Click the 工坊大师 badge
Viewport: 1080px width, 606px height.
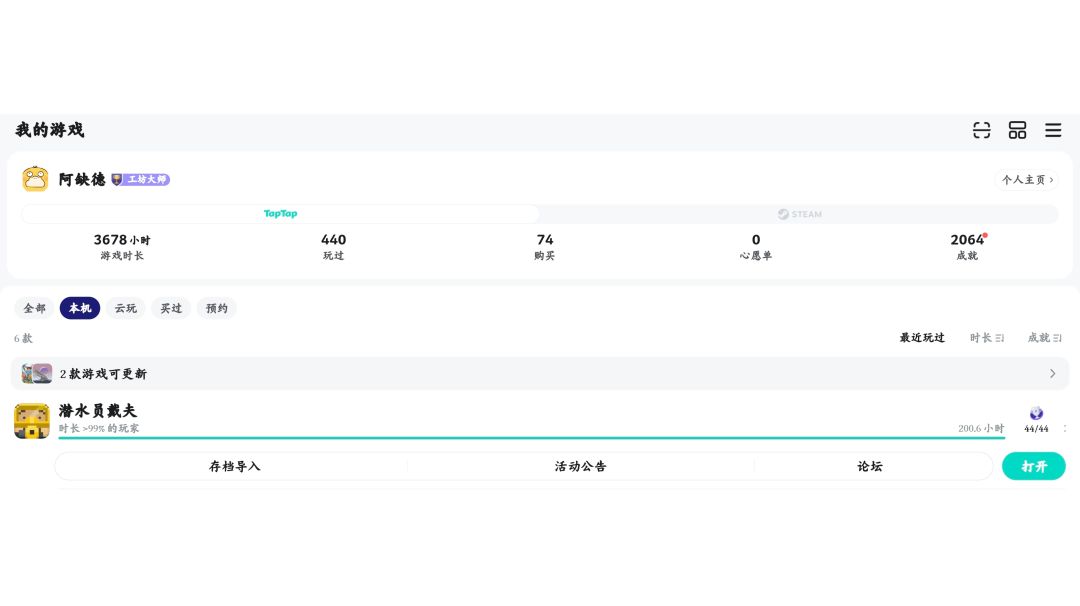pos(141,180)
